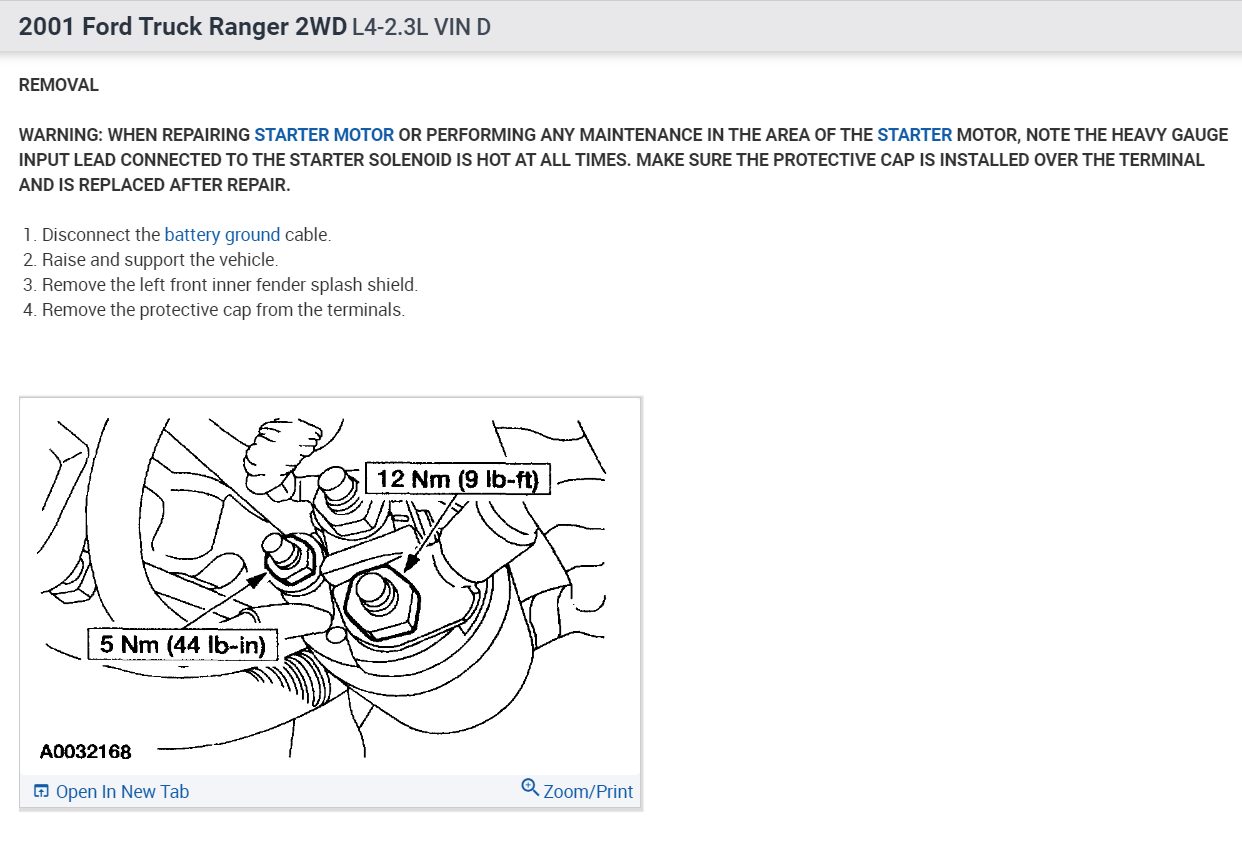Click the REMOVAL section heading

point(59,85)
